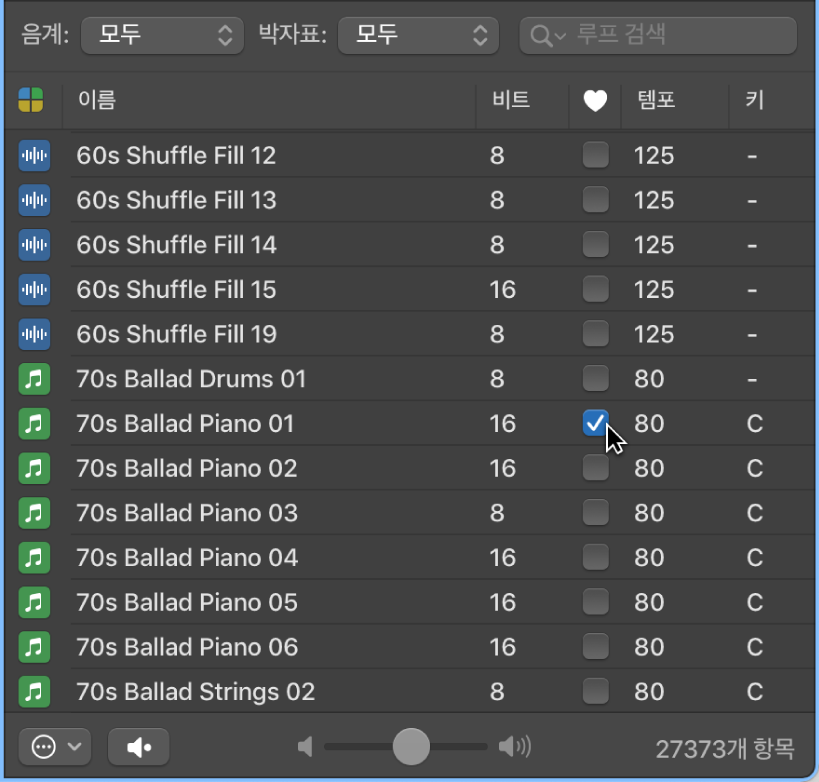Viewport: 819px width, 782px height.
Task: Favorite the 70s Ballad Piano 04 loop
Action: click(x=595, y=558)
